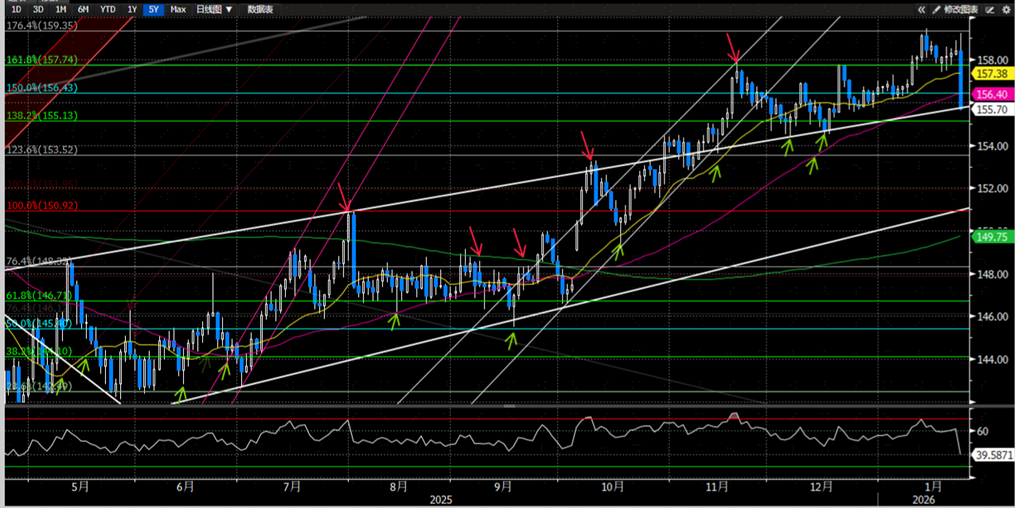Show the Max time range

point(178,10)
